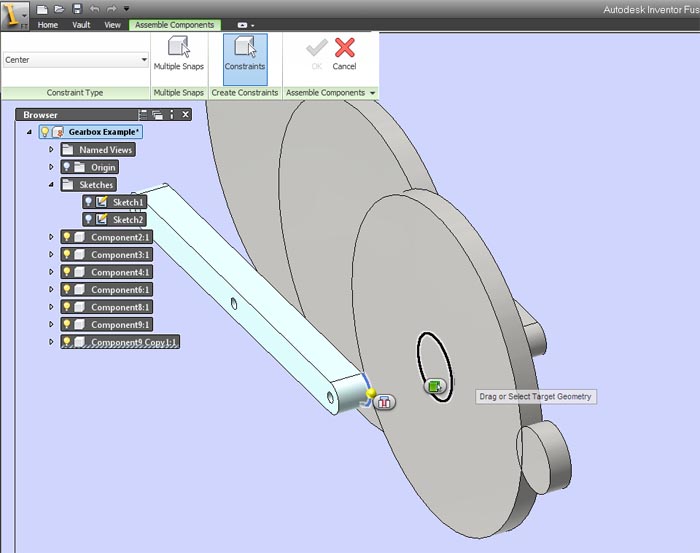Click the green target glyph on the disc hole
This screenshot has height=553, width=700.
click(x=434, y=386)
